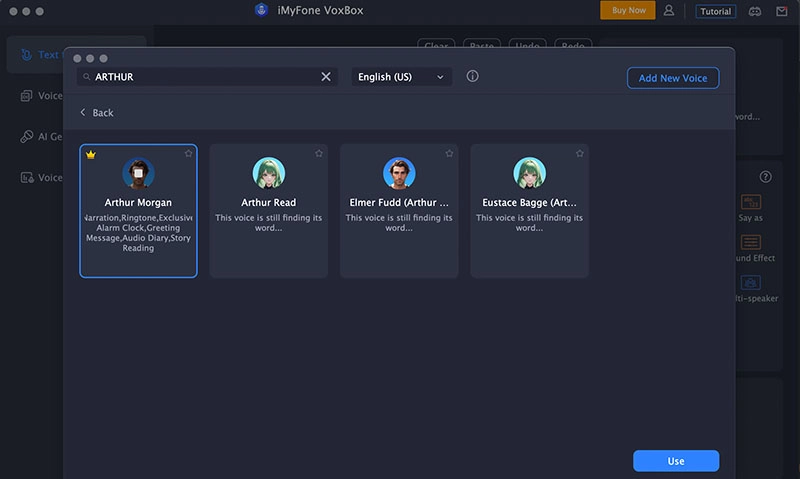Open the mail inbox icon in the title bar
The image size is (800, 479).
(x=780, y=11)
